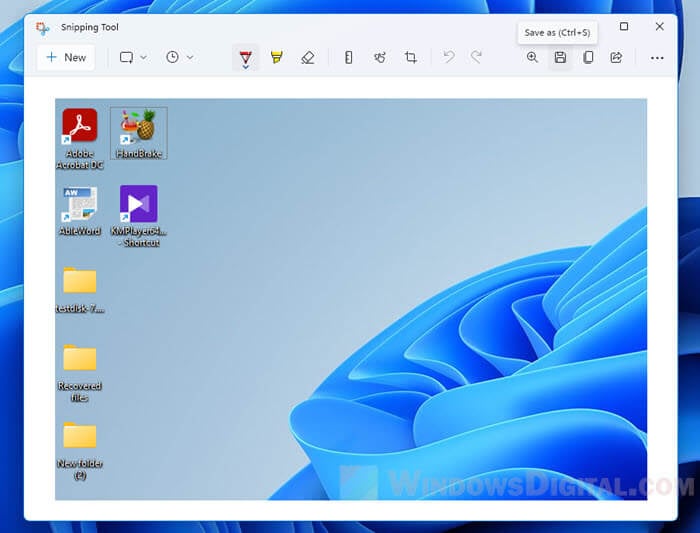The image size is (700, 533).
Task: Select the rectangle snipping mode icon
Action: coord(126,57)
